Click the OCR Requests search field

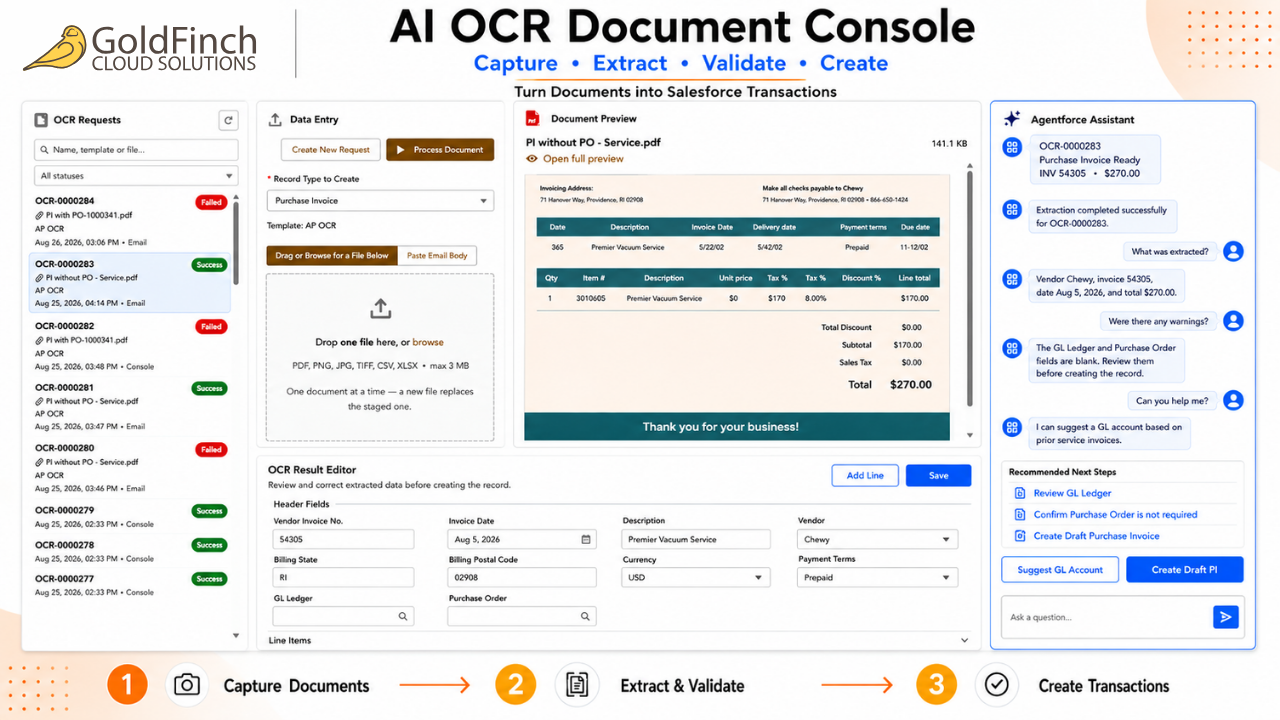[x=136, y=150]
